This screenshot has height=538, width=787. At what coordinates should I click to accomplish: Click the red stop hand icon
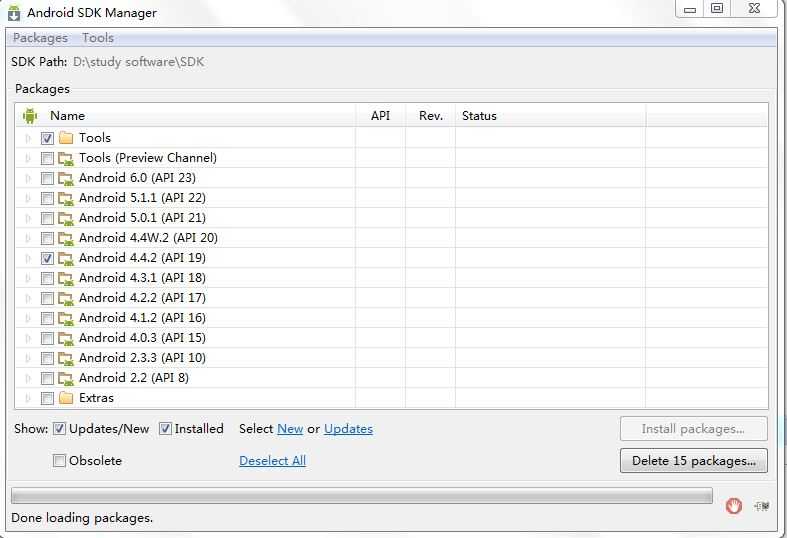[x=733, y=506]
